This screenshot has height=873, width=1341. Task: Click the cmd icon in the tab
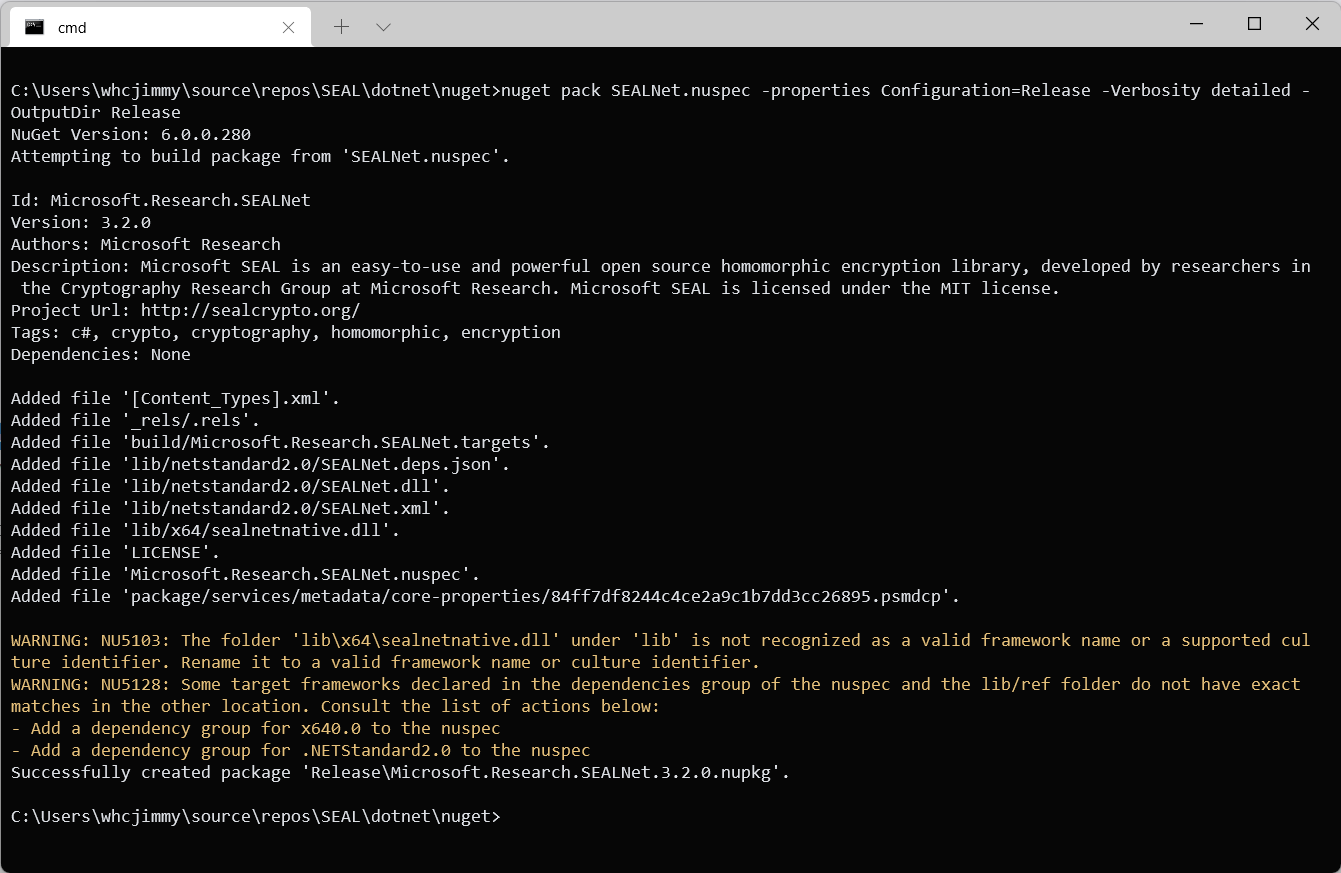click(34, 27)
